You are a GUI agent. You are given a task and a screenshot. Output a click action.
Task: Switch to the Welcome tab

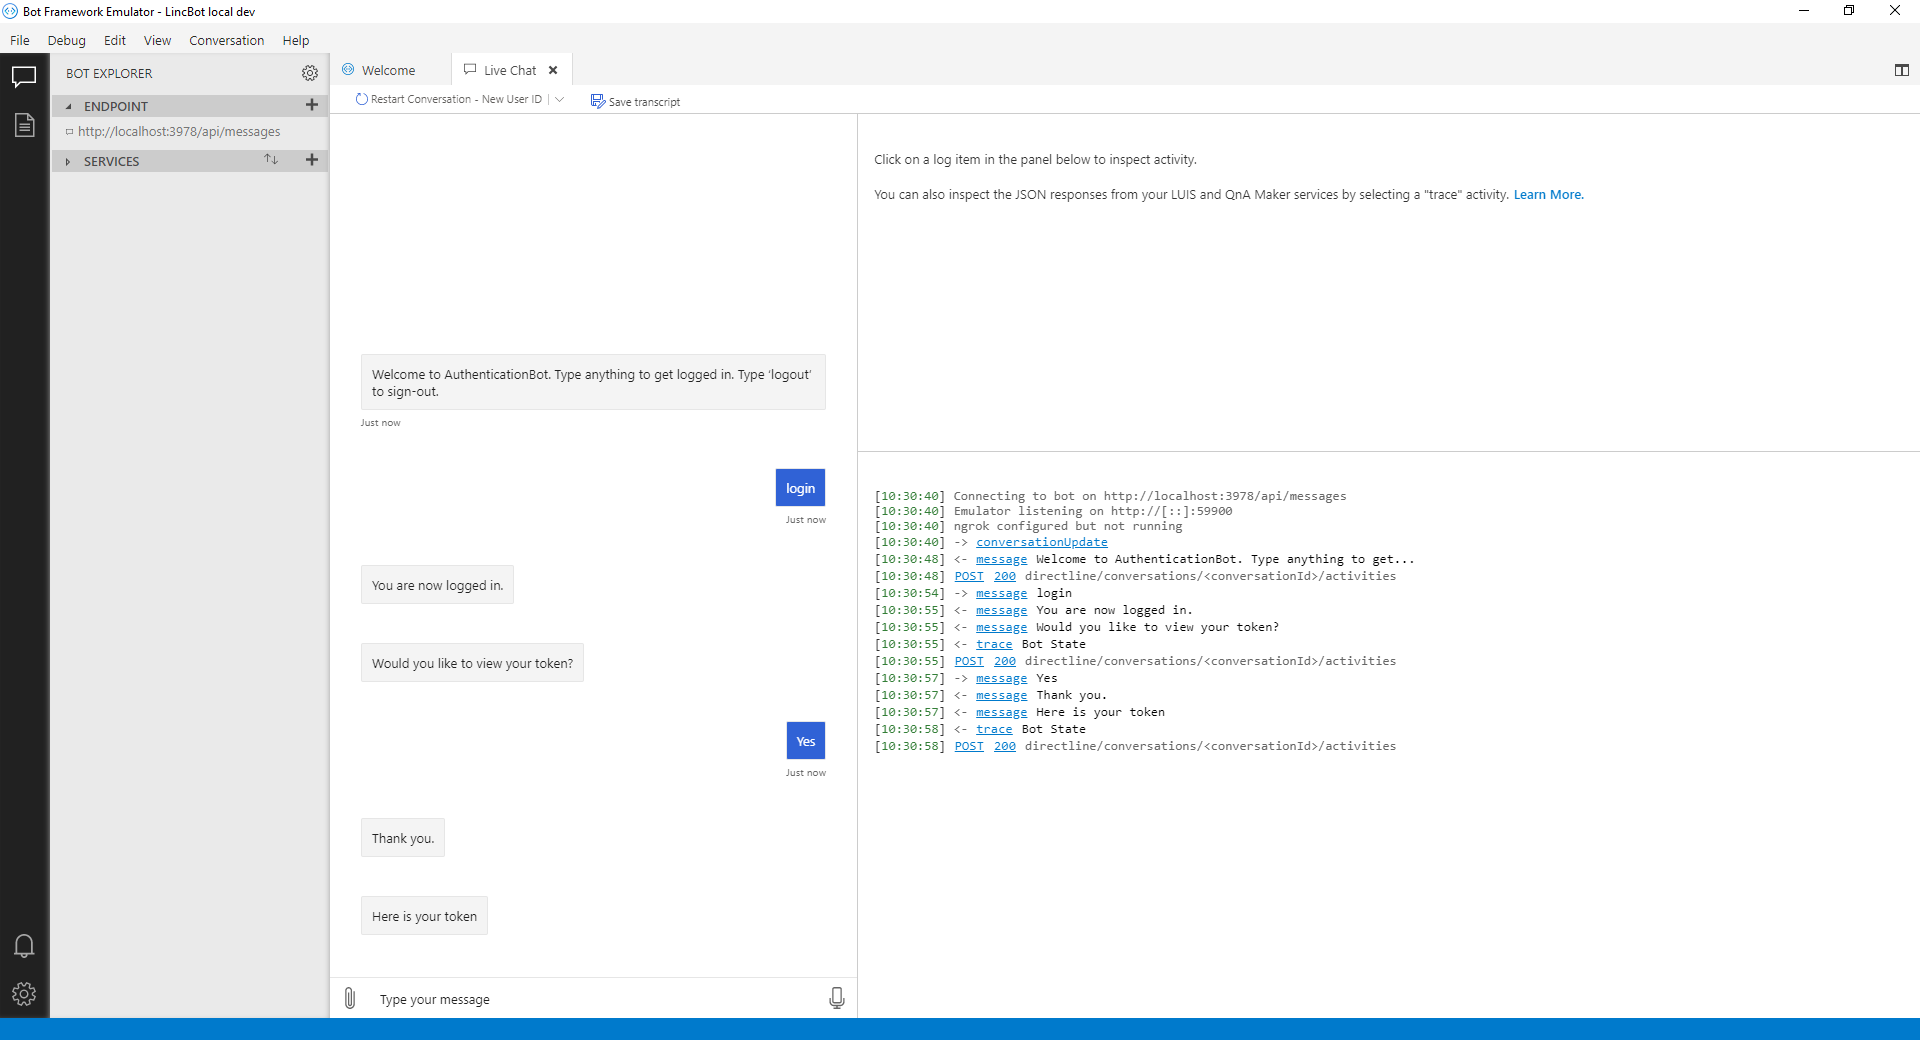pos(388,70)
